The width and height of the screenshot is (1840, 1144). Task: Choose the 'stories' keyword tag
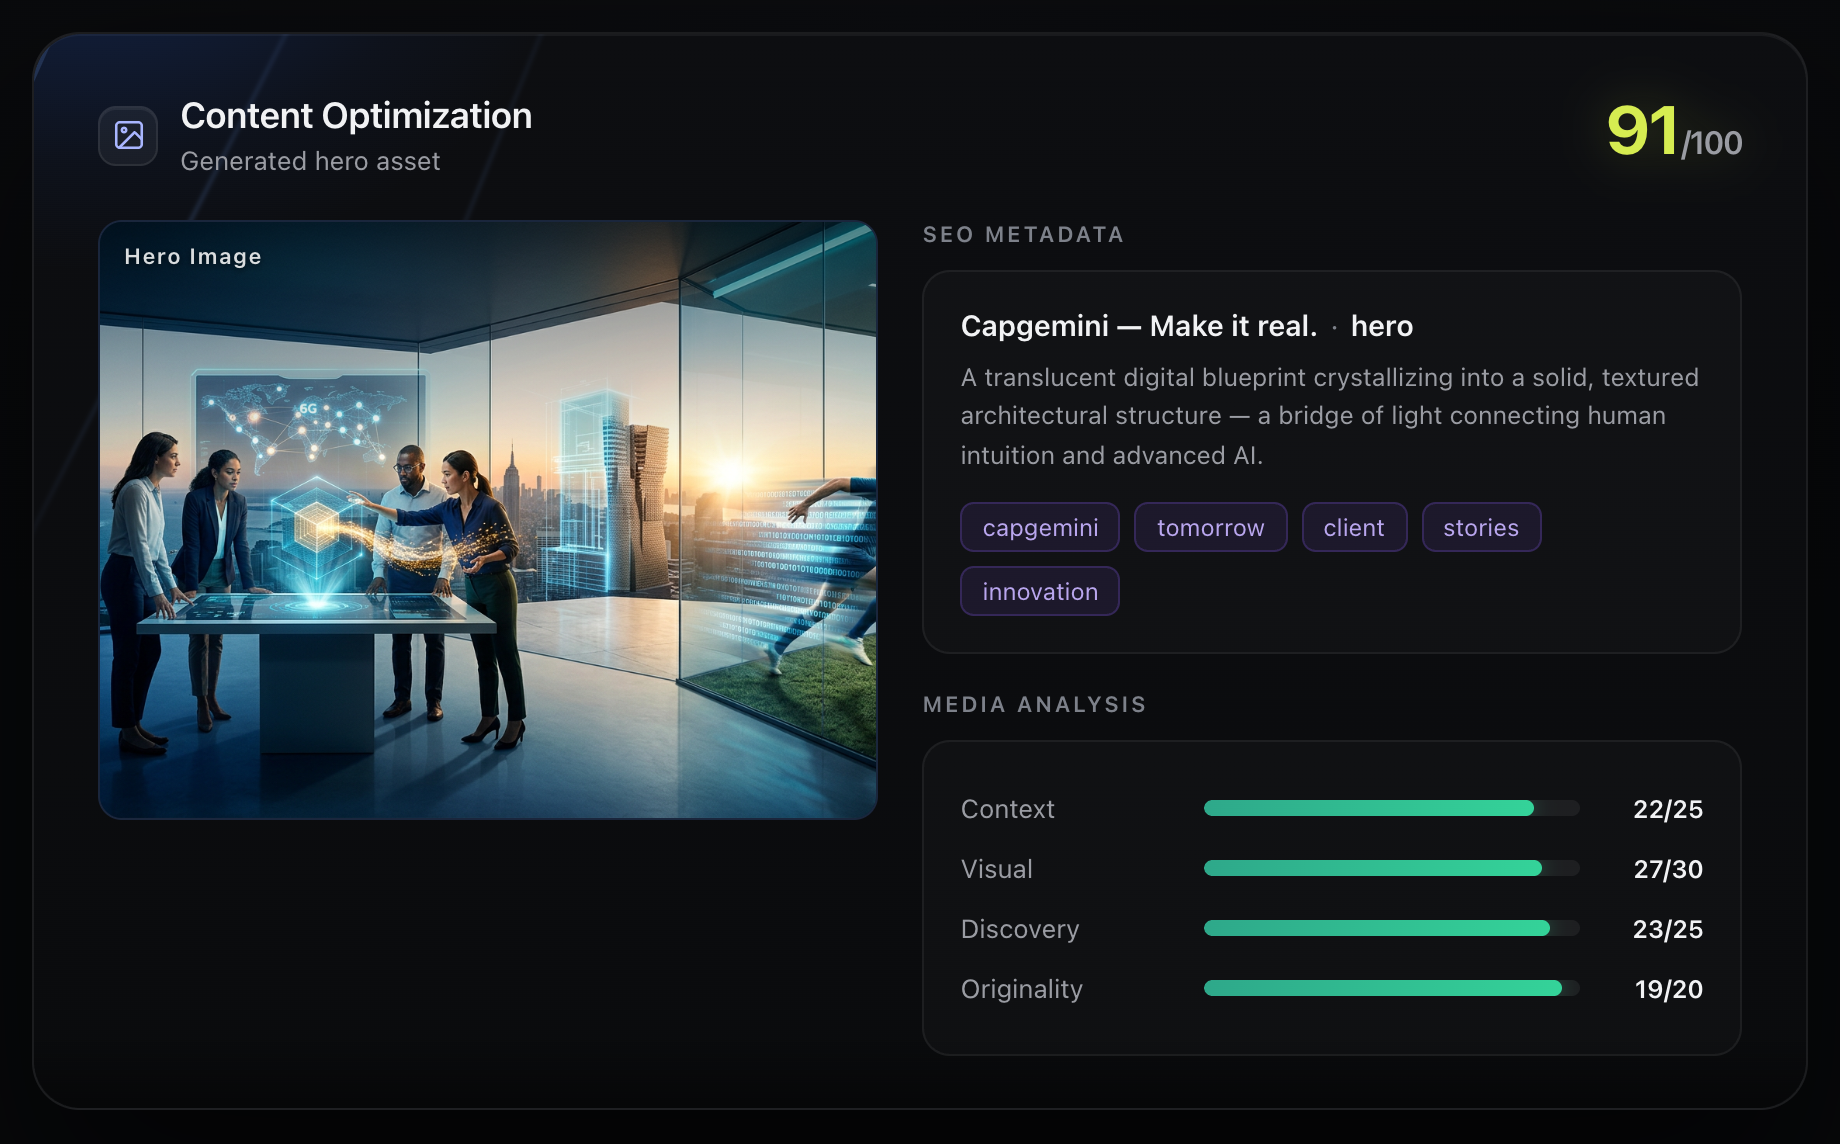coord(1481,527)
